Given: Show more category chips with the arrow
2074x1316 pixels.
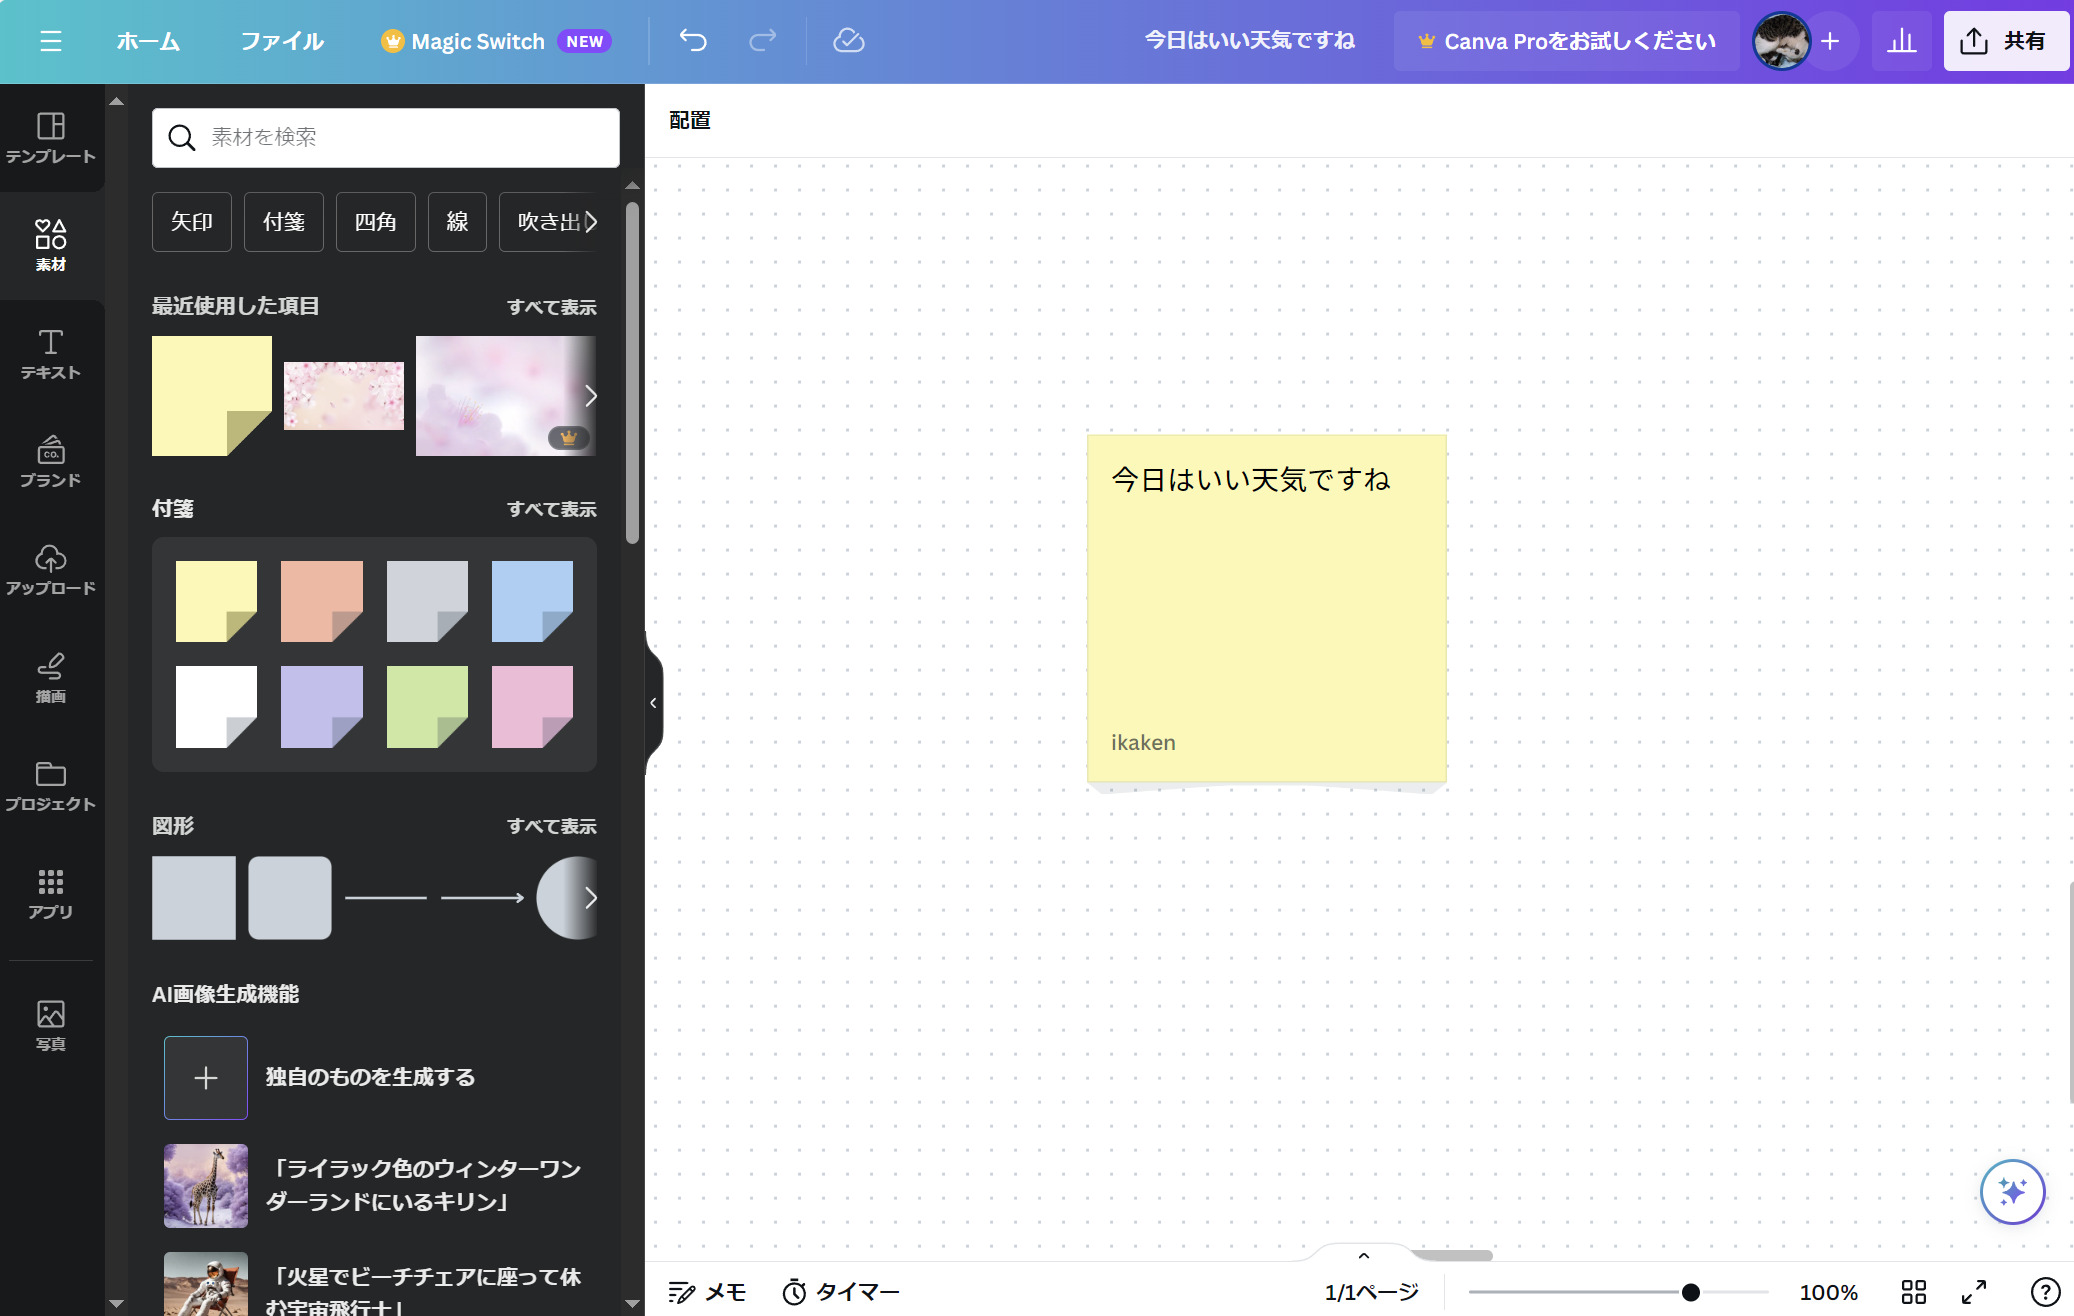Looking at the screenshot, I should pyautogui.click(x=591, y=222).
